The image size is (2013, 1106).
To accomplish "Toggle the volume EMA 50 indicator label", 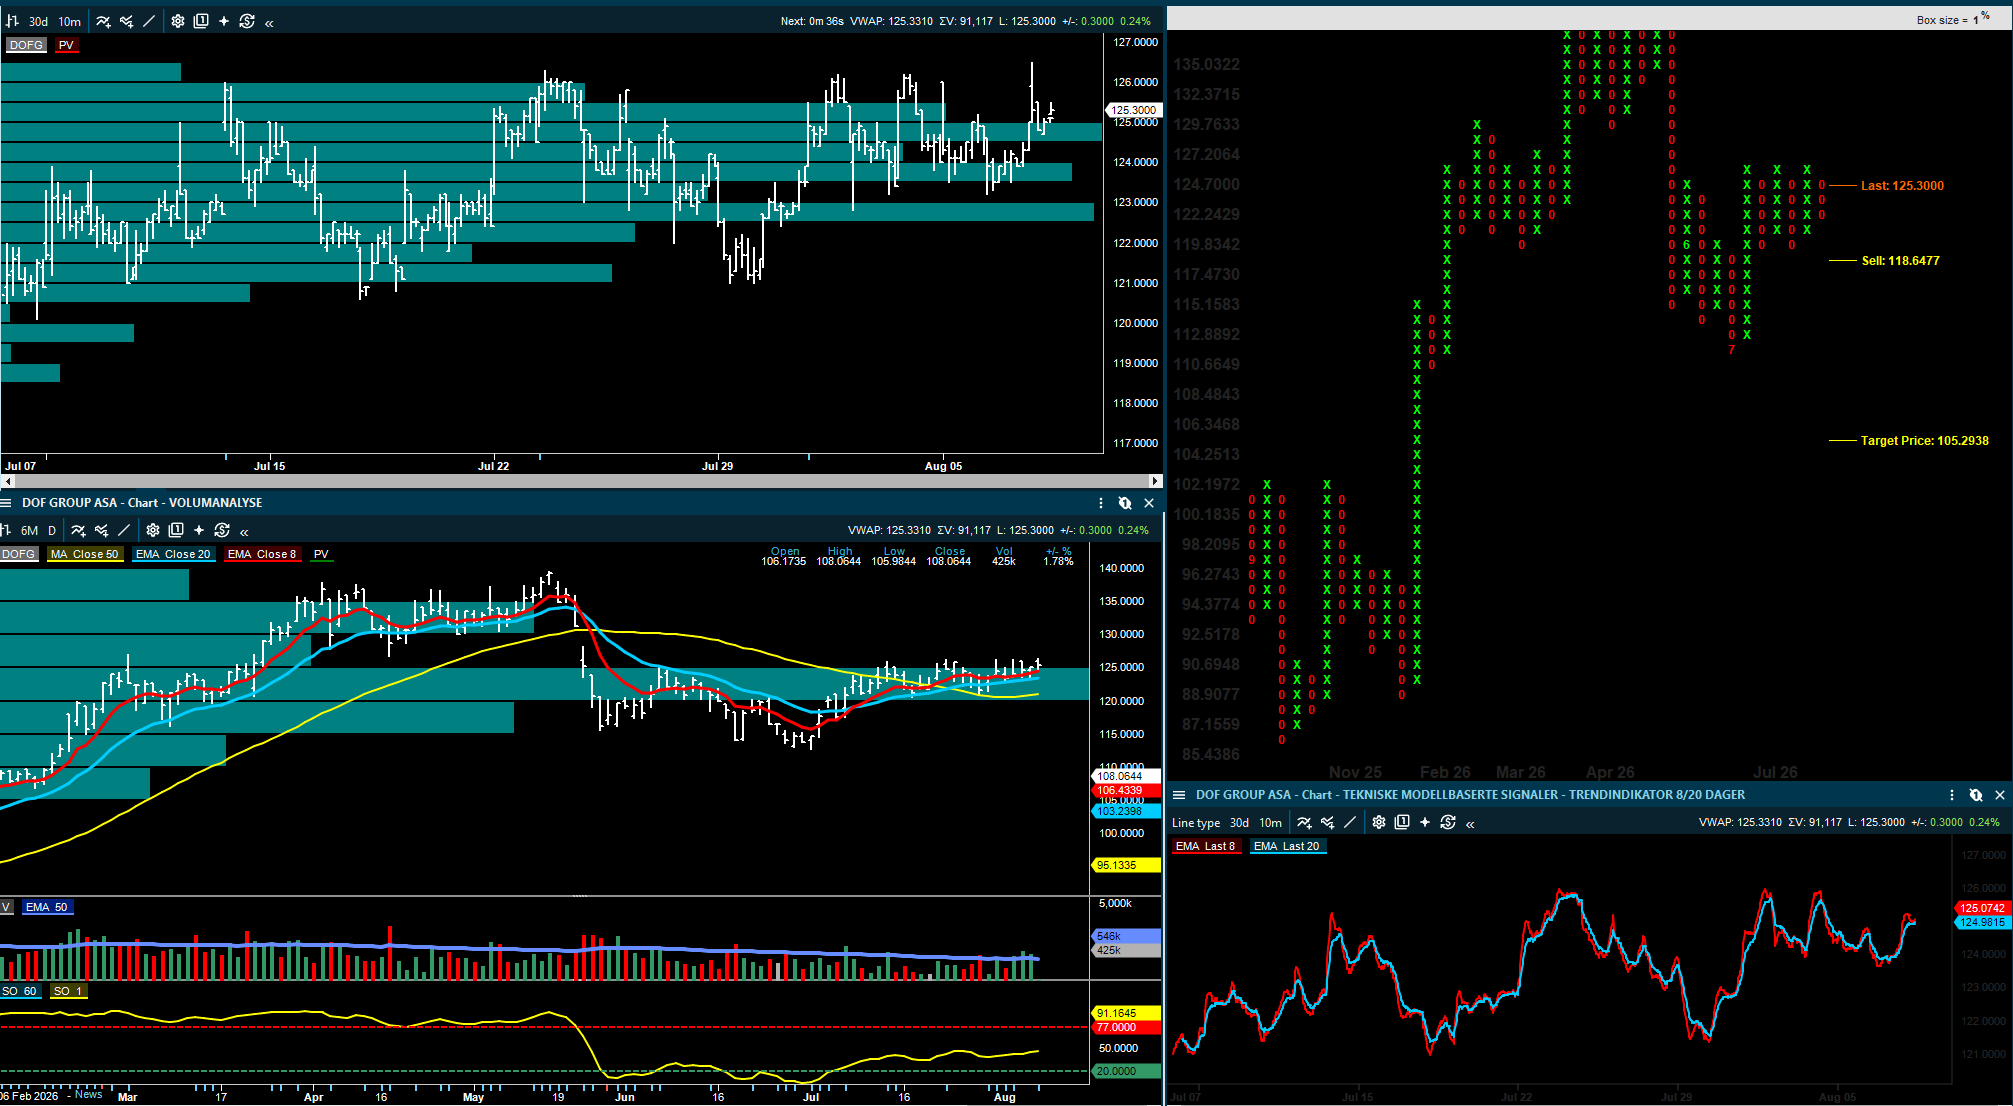I will pos(46,907).
